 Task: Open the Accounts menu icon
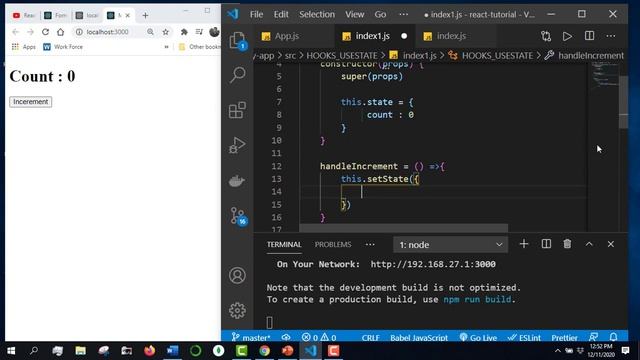pos(237,276)
